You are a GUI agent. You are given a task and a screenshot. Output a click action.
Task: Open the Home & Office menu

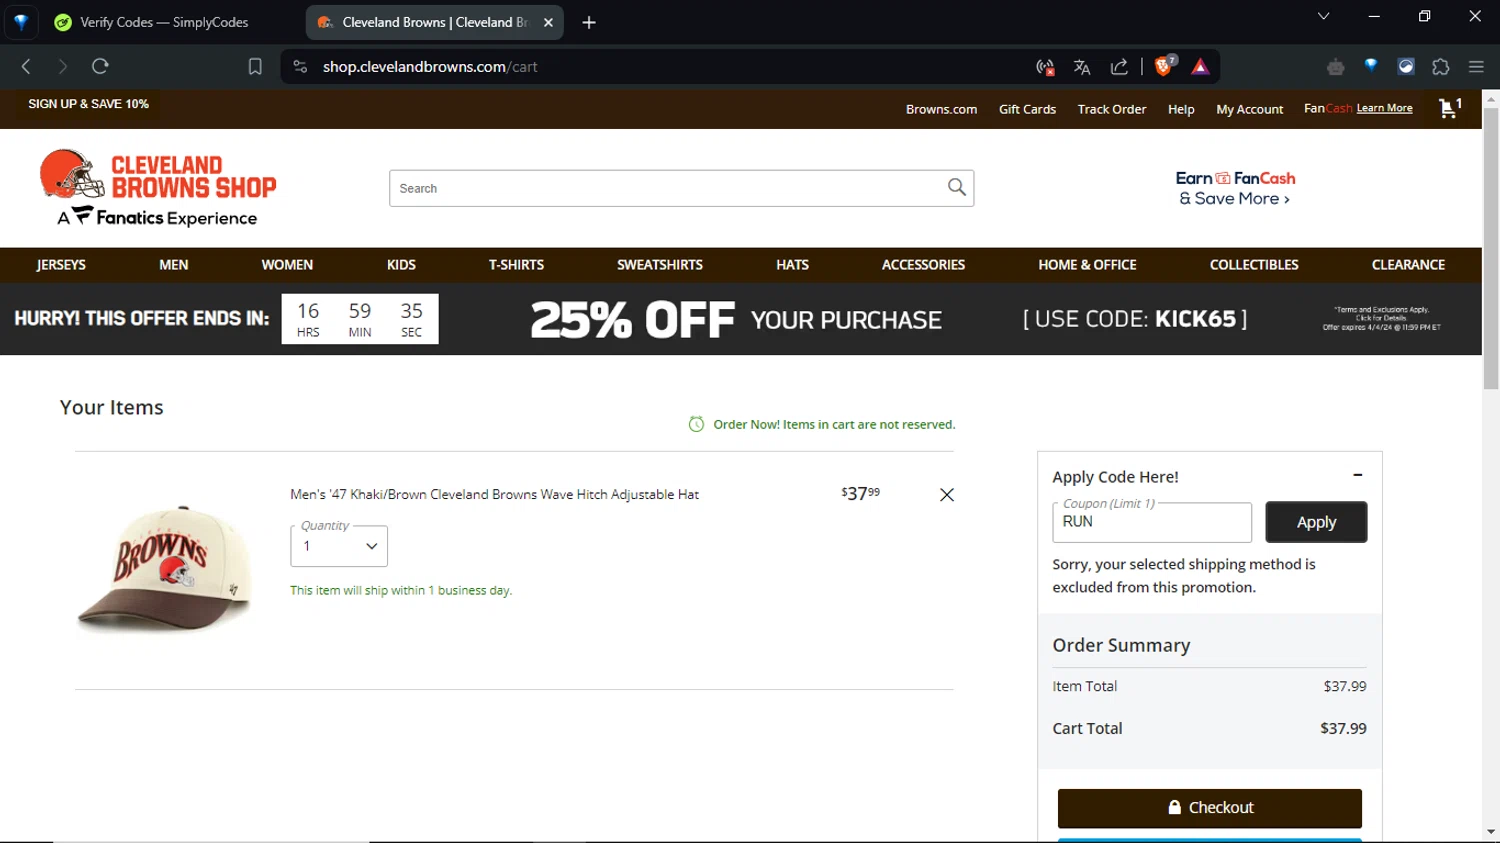pos(1087,265)
